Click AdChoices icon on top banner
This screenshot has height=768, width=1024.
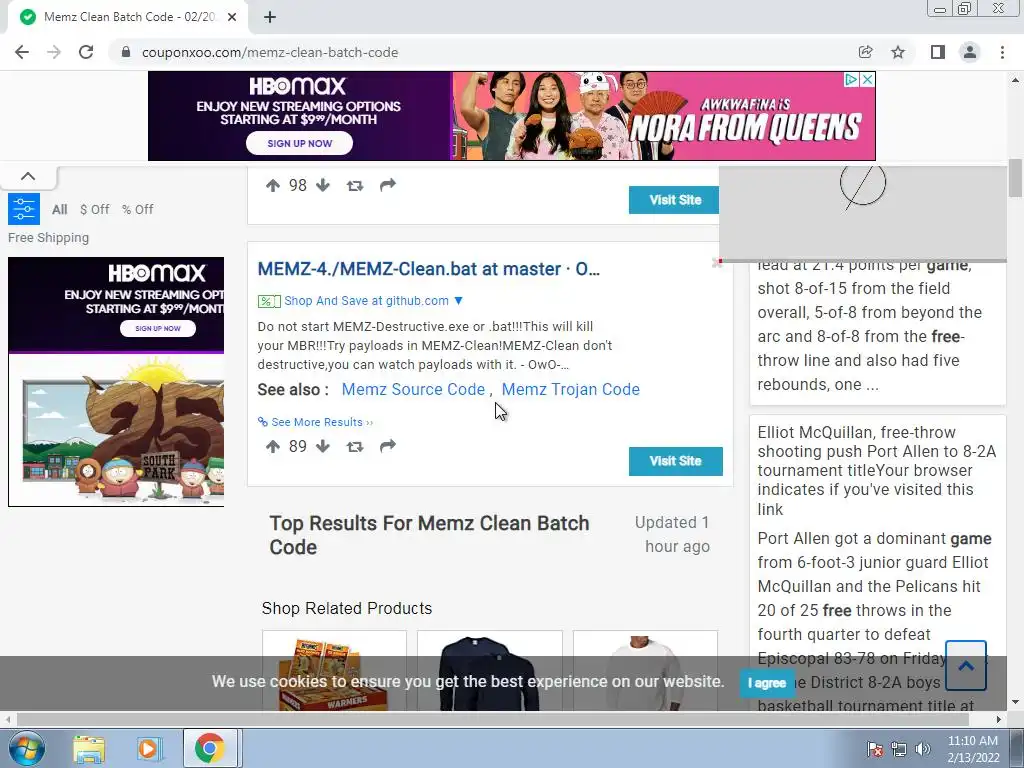pyautogui.click(x=852, y=80)
